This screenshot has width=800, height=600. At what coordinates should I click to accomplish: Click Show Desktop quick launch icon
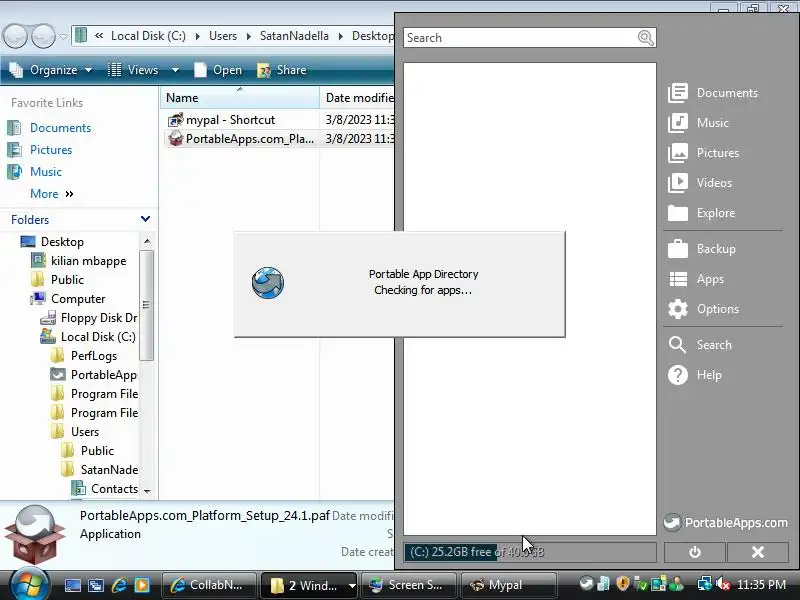[72, 585]
